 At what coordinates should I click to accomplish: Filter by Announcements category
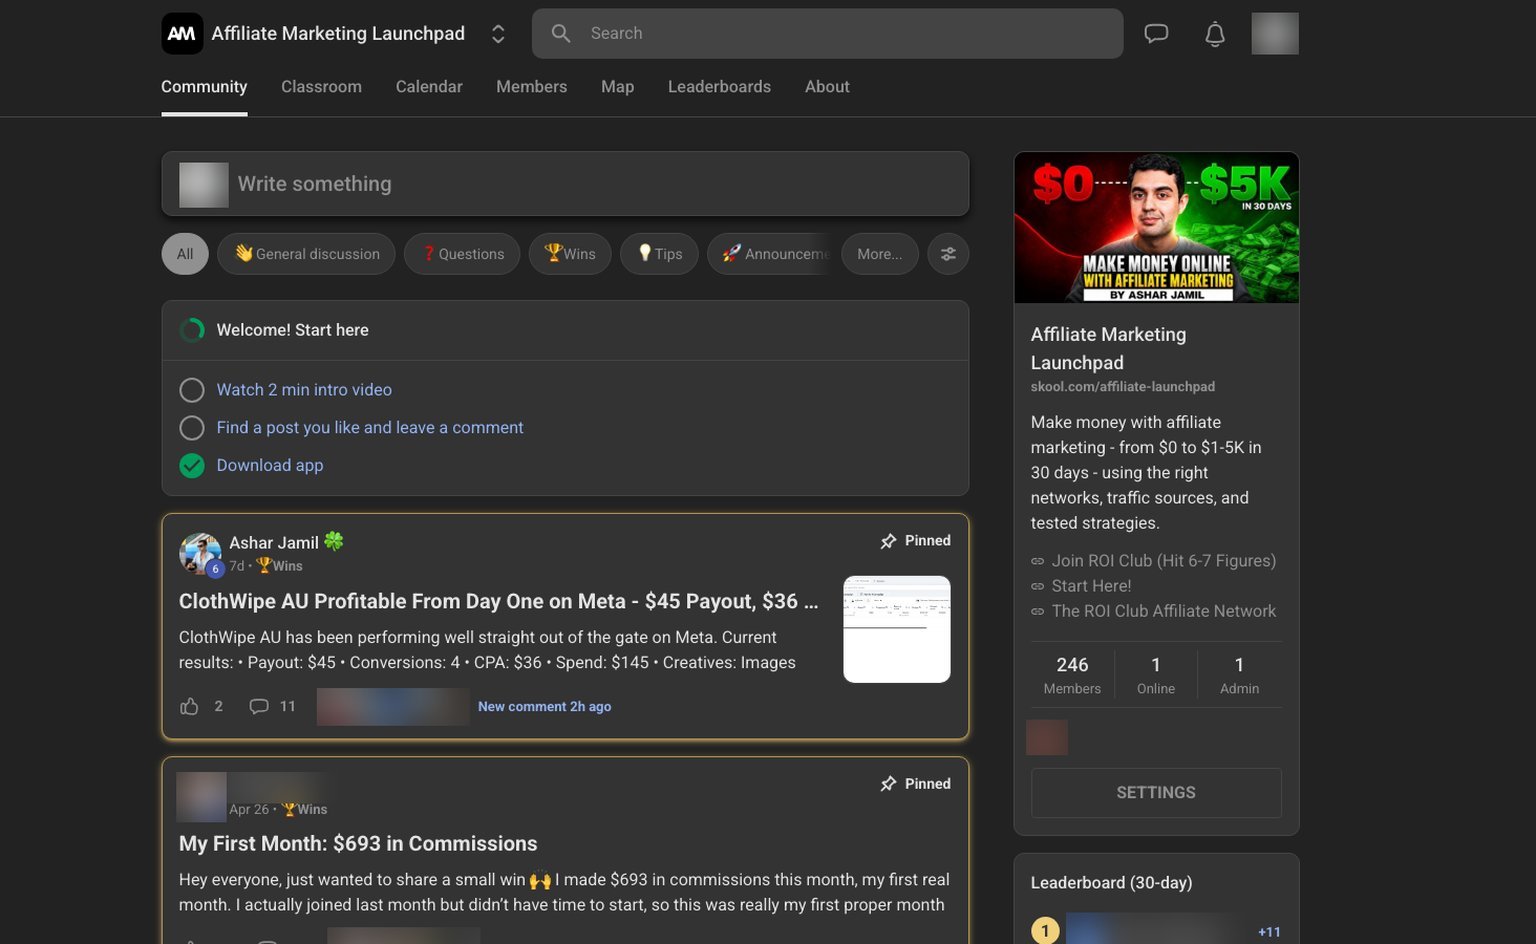point(770,254)
